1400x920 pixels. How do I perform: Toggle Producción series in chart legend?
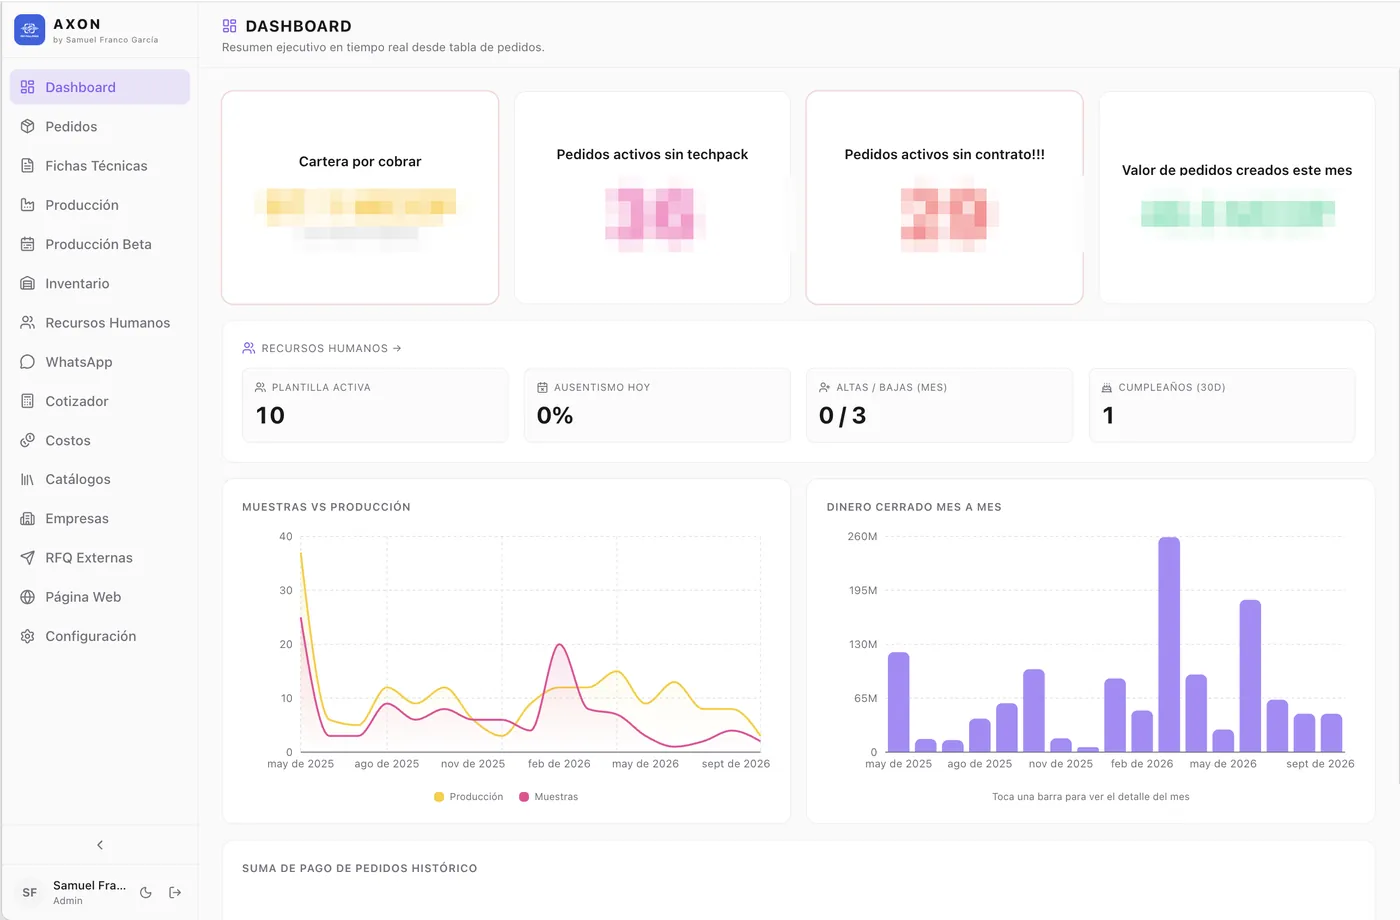[x=469, y=797]
